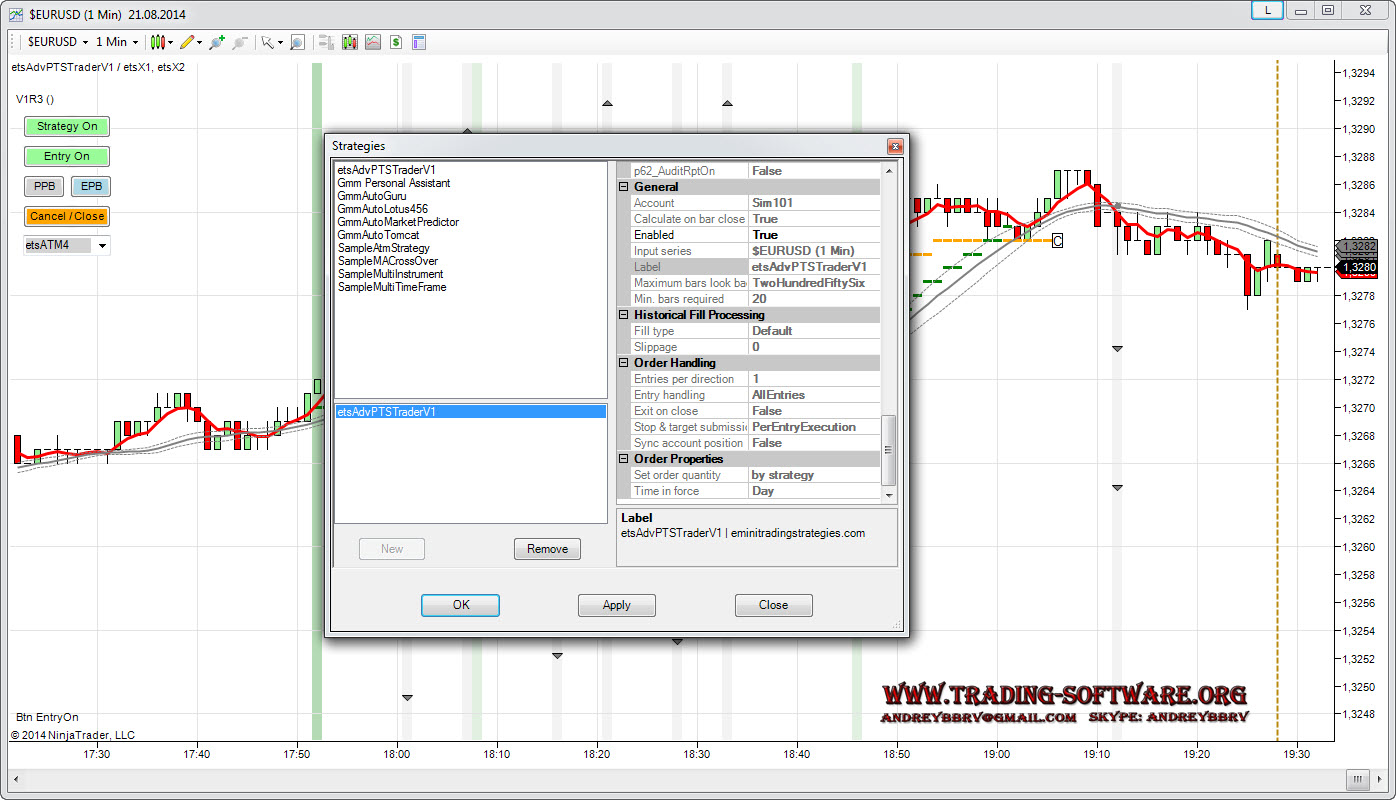Open the indicators line chart icon
The height and width of the screenshot is (800, 1396).
[373, 42]
